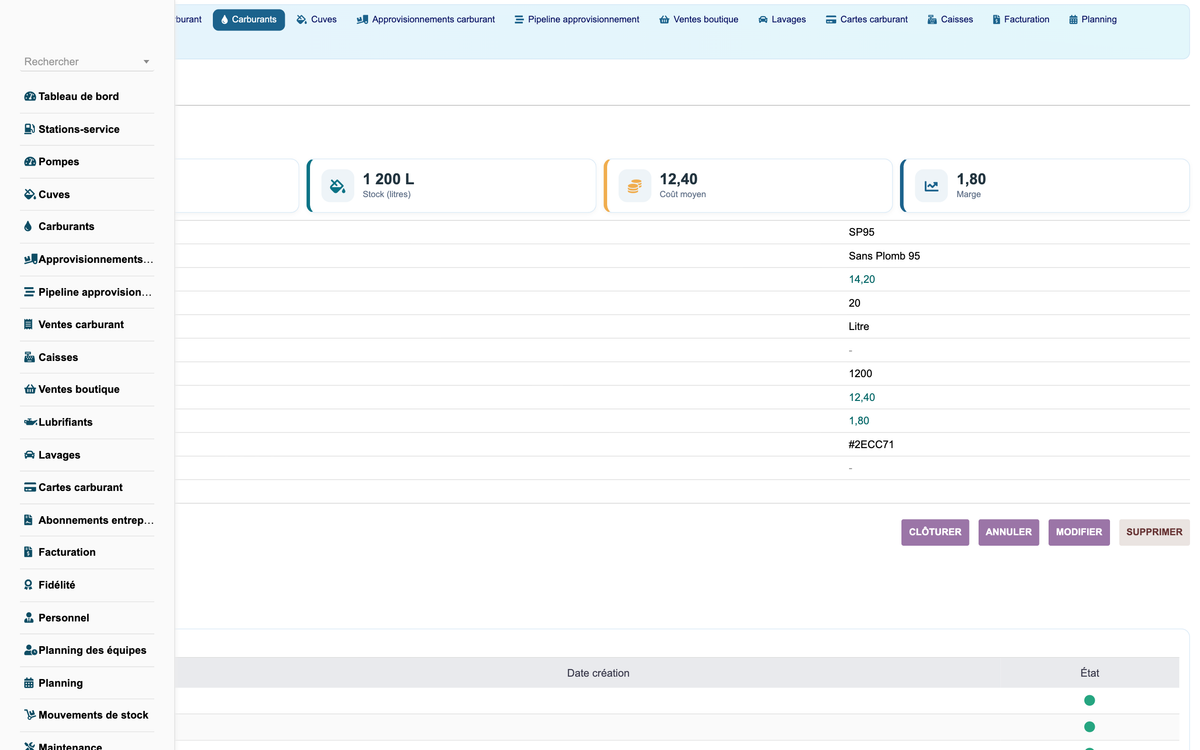
Task: Click the coins icon on Coût moyen card
Action: [634, 186]
